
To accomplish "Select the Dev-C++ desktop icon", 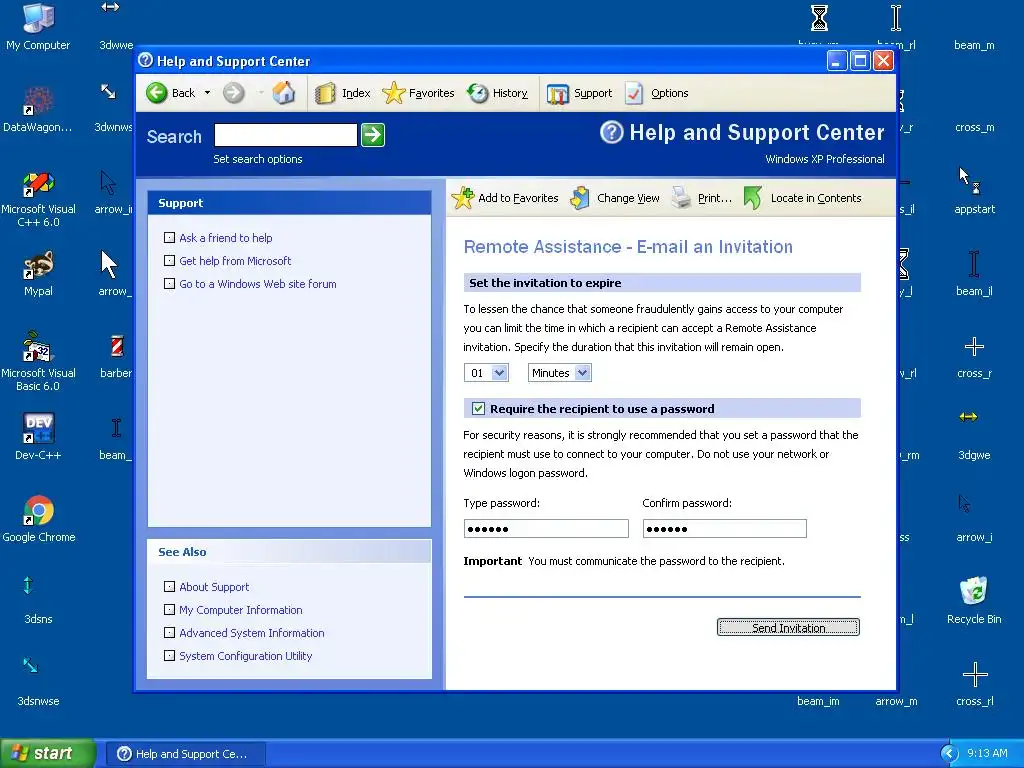I will pos(38,436).
